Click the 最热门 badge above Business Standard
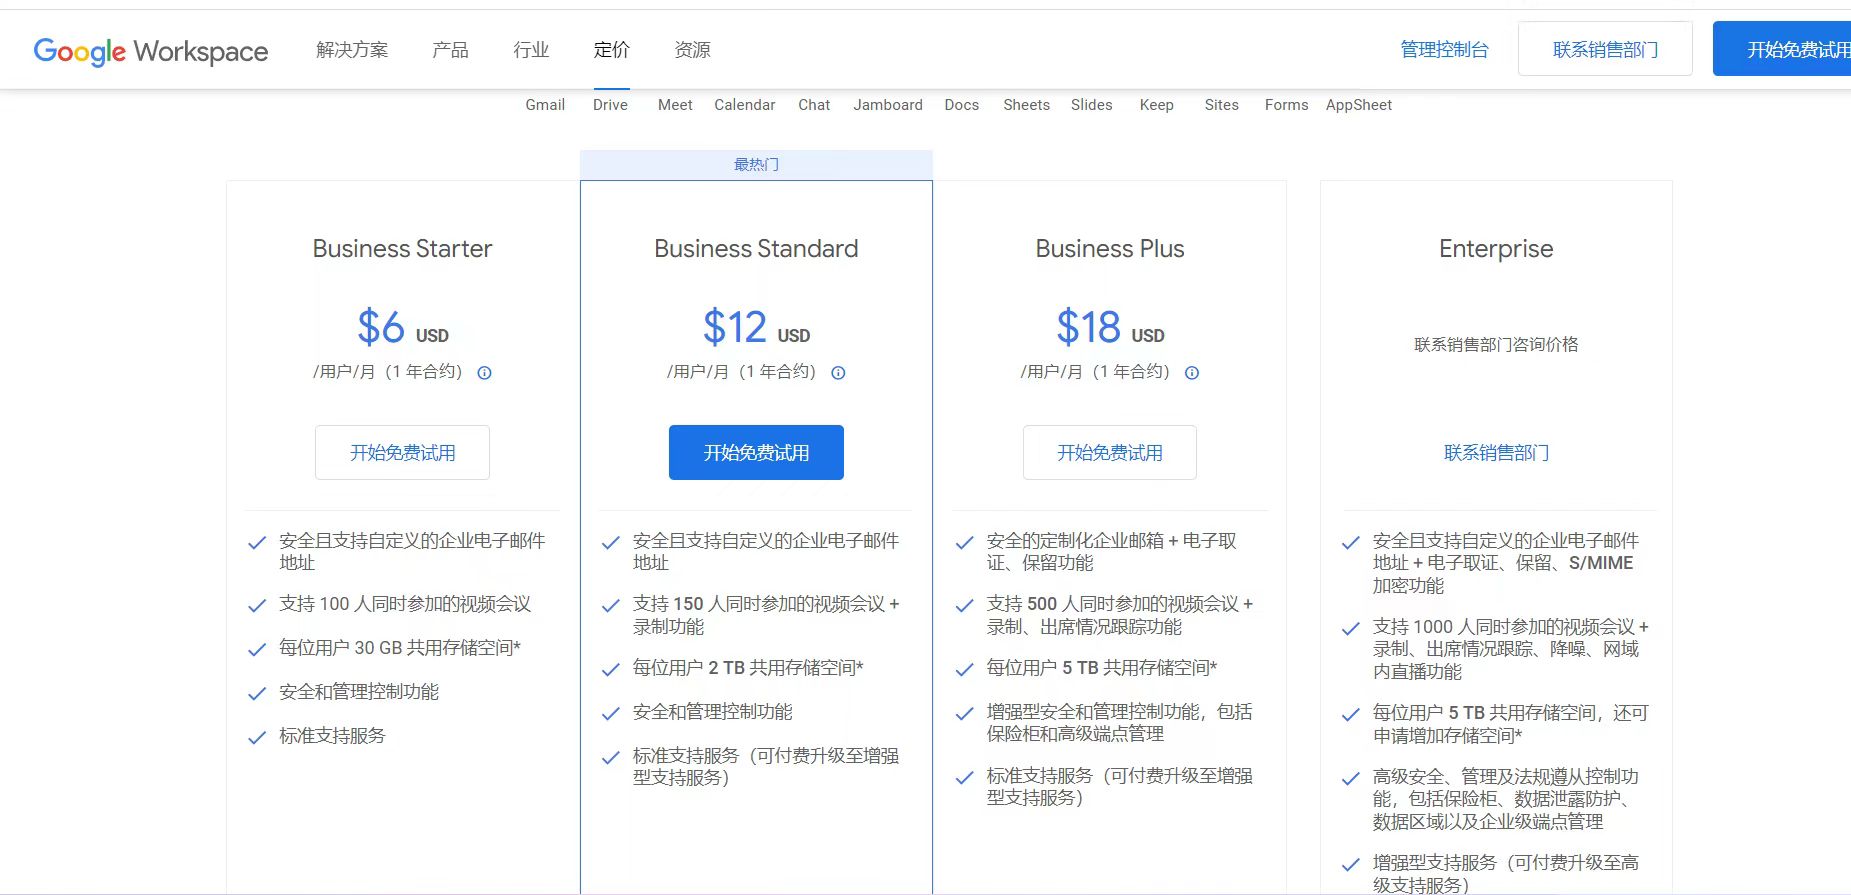Screen dimensions: 1851x895 756,165
